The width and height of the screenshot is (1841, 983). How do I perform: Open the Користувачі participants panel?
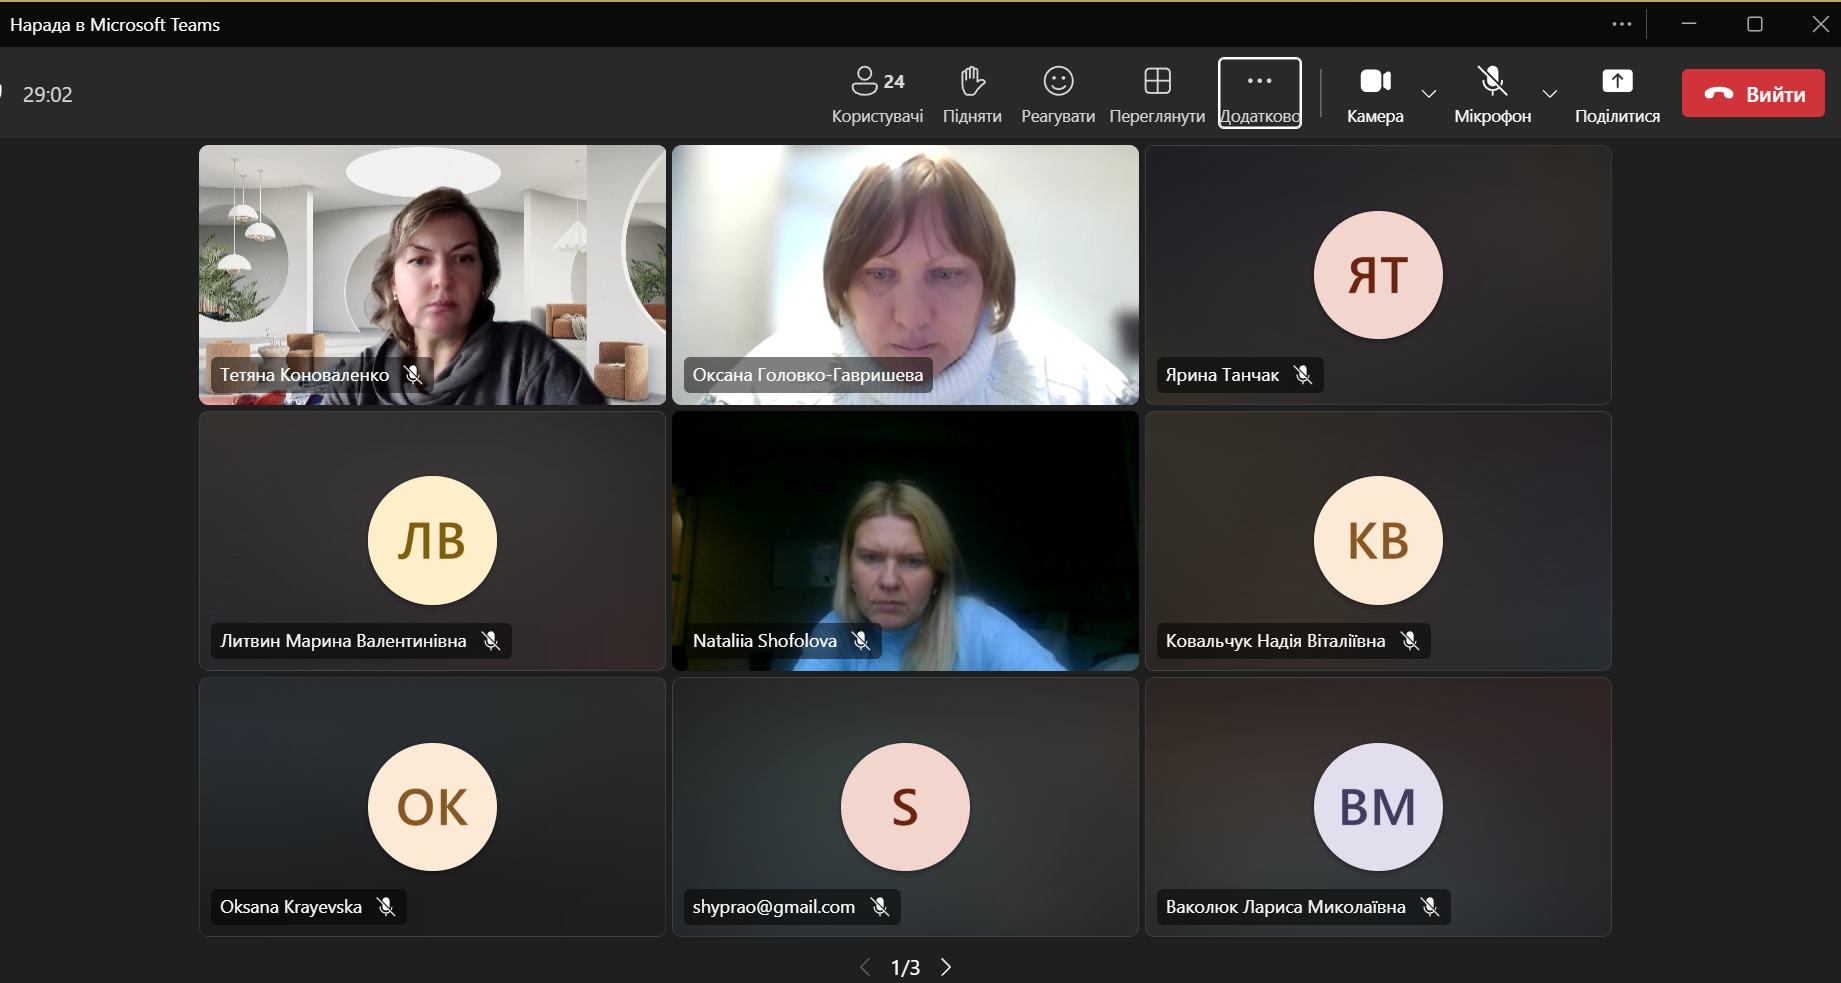[x=877, y=94]
